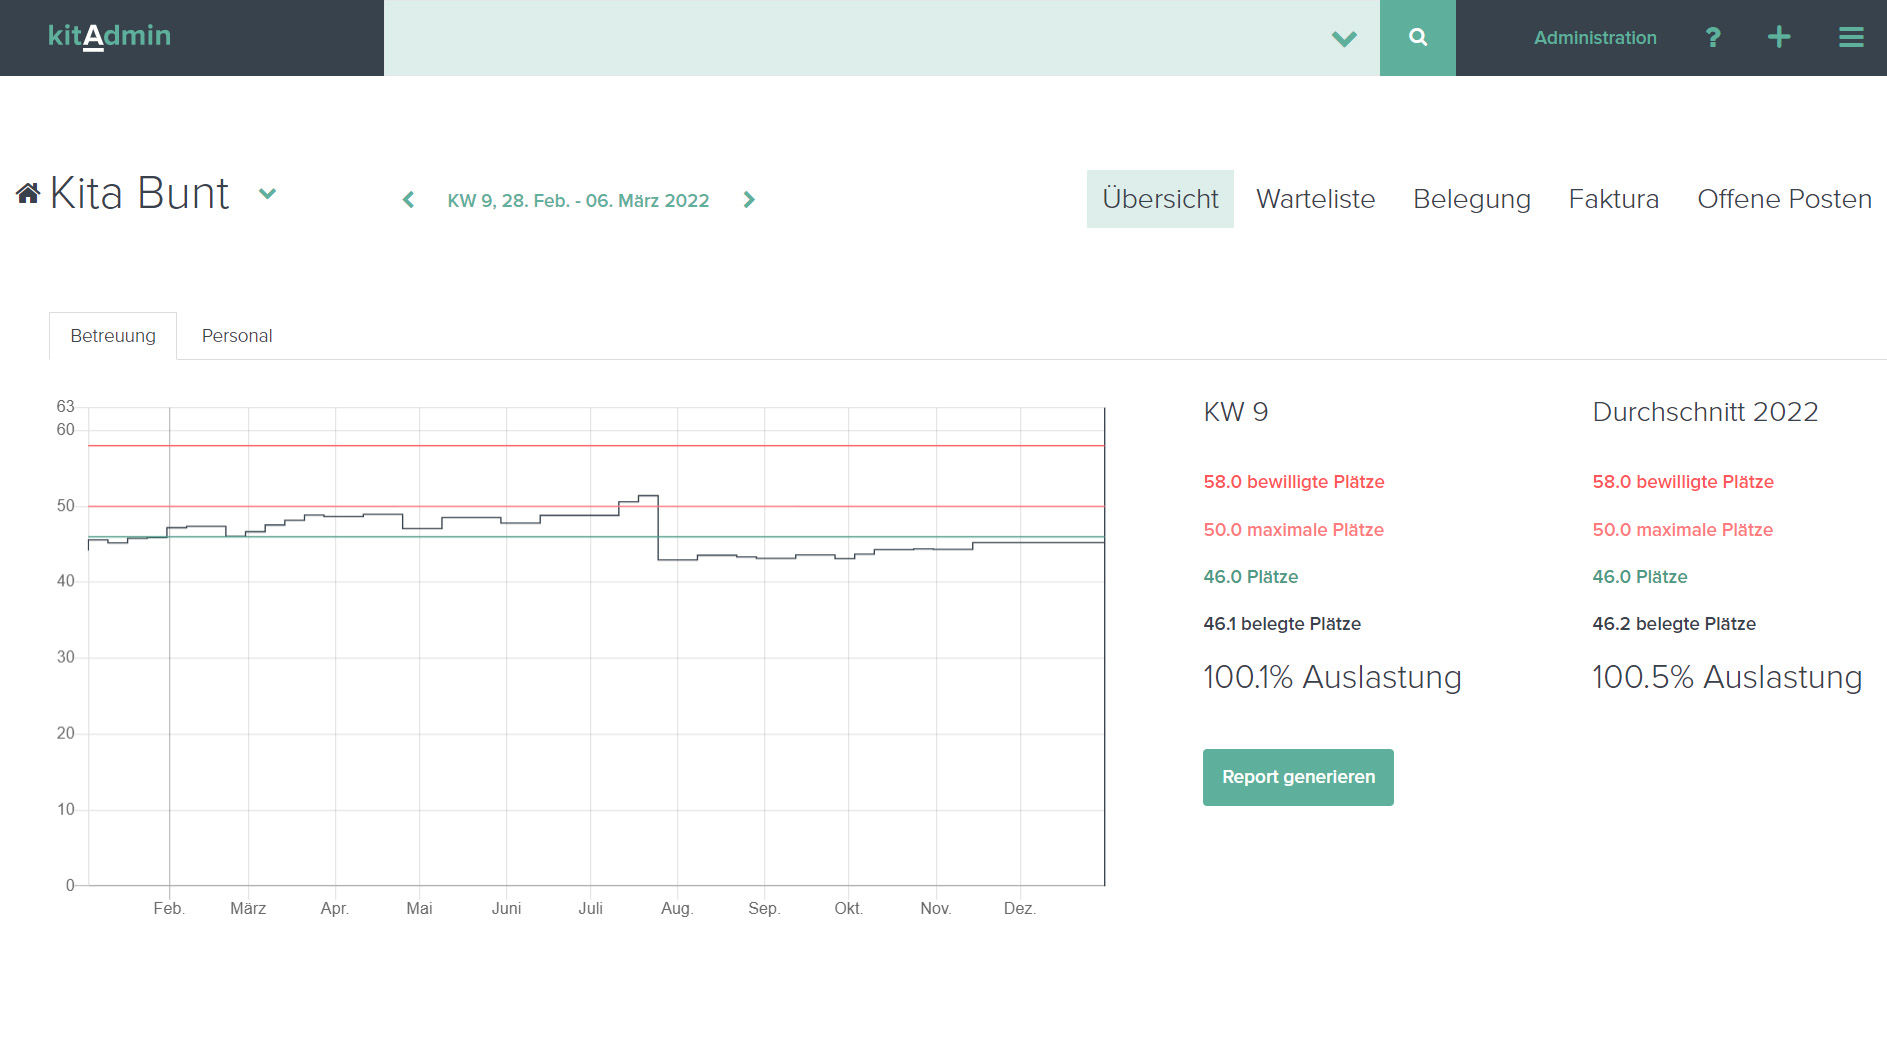1887x1061 pixels.
Task: Click the Kita Bunt heading
Action: click(x=139, y=194)
